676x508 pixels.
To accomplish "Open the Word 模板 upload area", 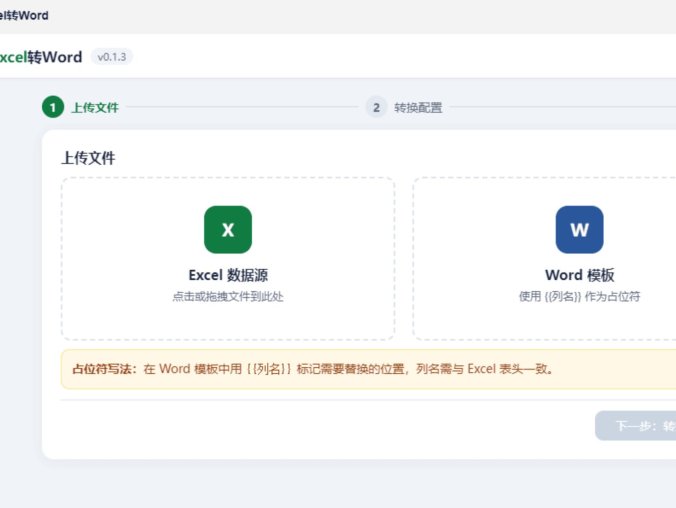I will point(545,258).
